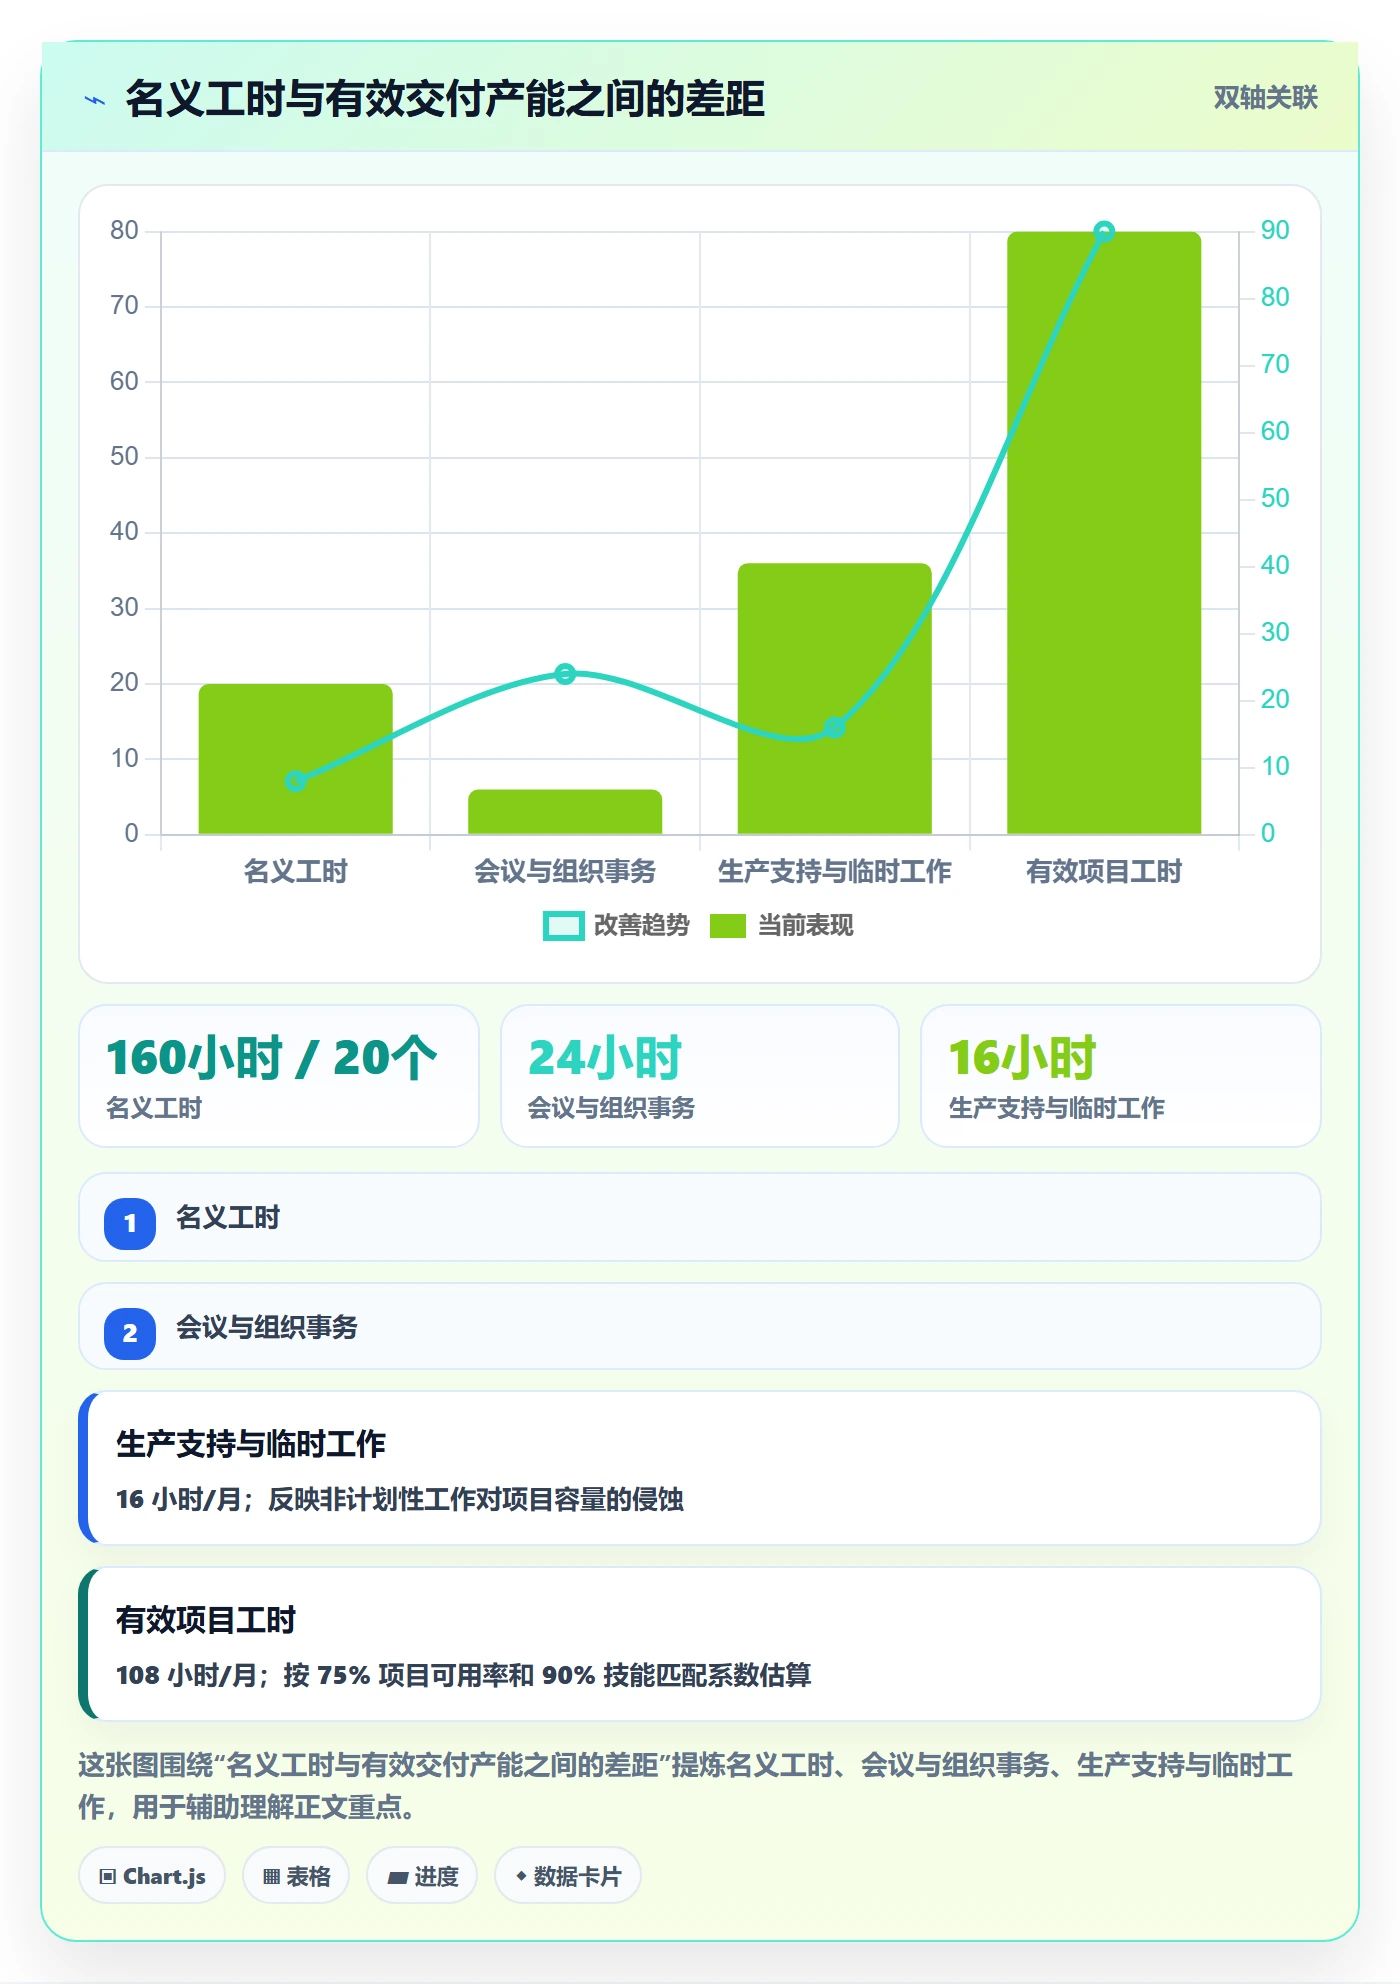Screen dimensions: 1400x1984
Task: Click the right axis value 90
Action: coord(1275,231)
